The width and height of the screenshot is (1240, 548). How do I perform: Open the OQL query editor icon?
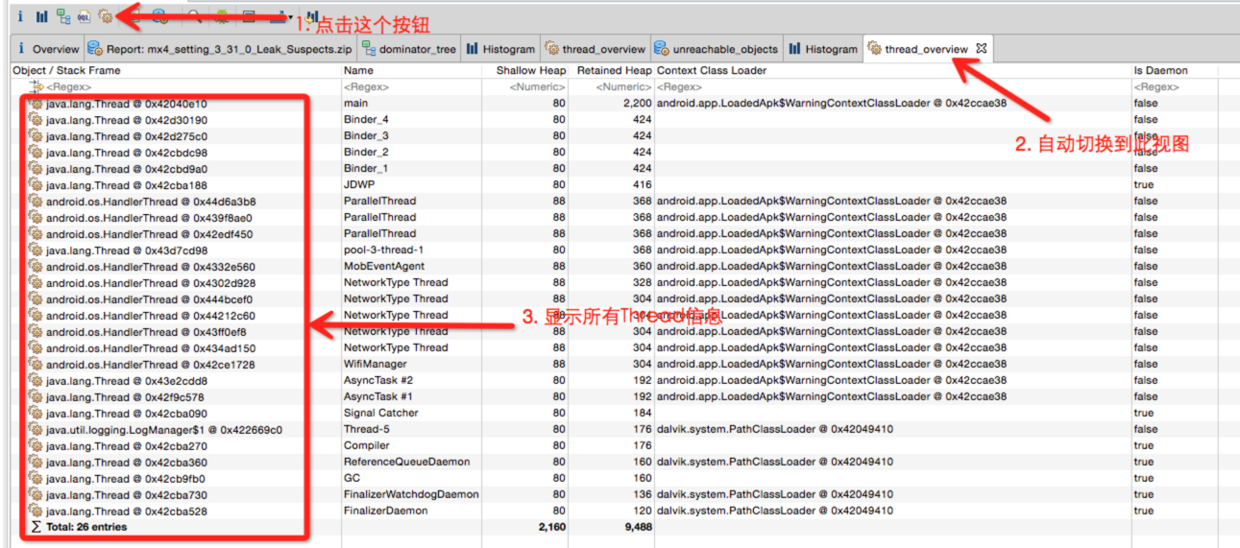click(84, 16)
